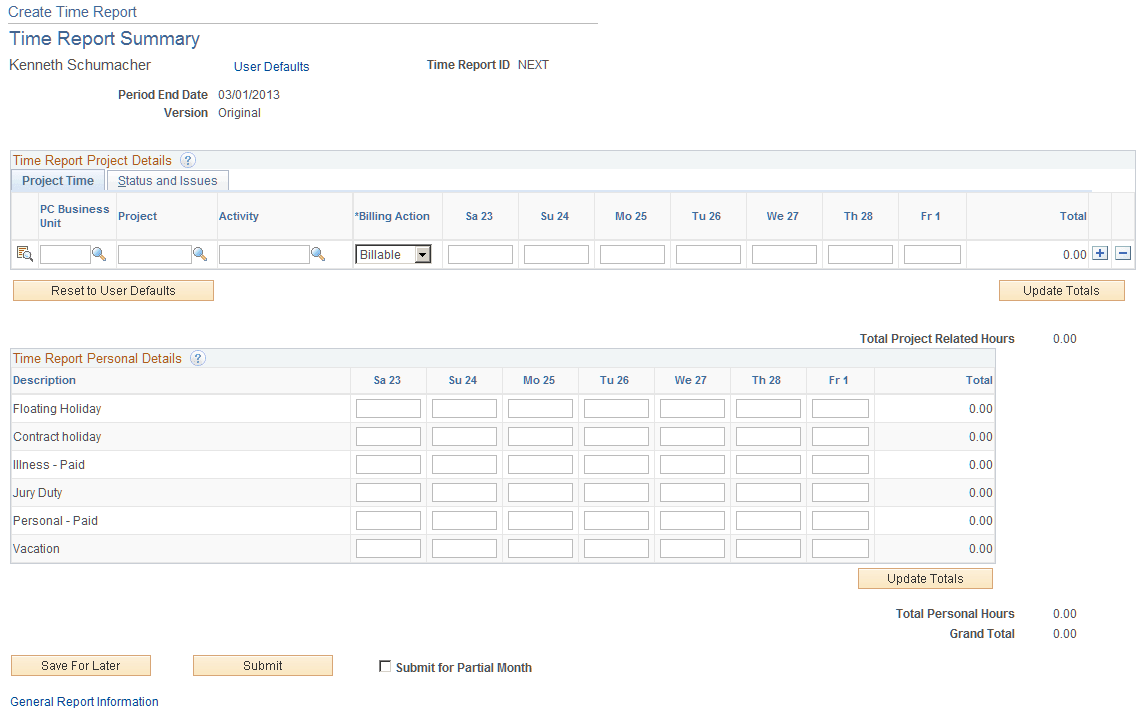
Task: Click the personalize grid icon on the row
Action: (24, 254)
